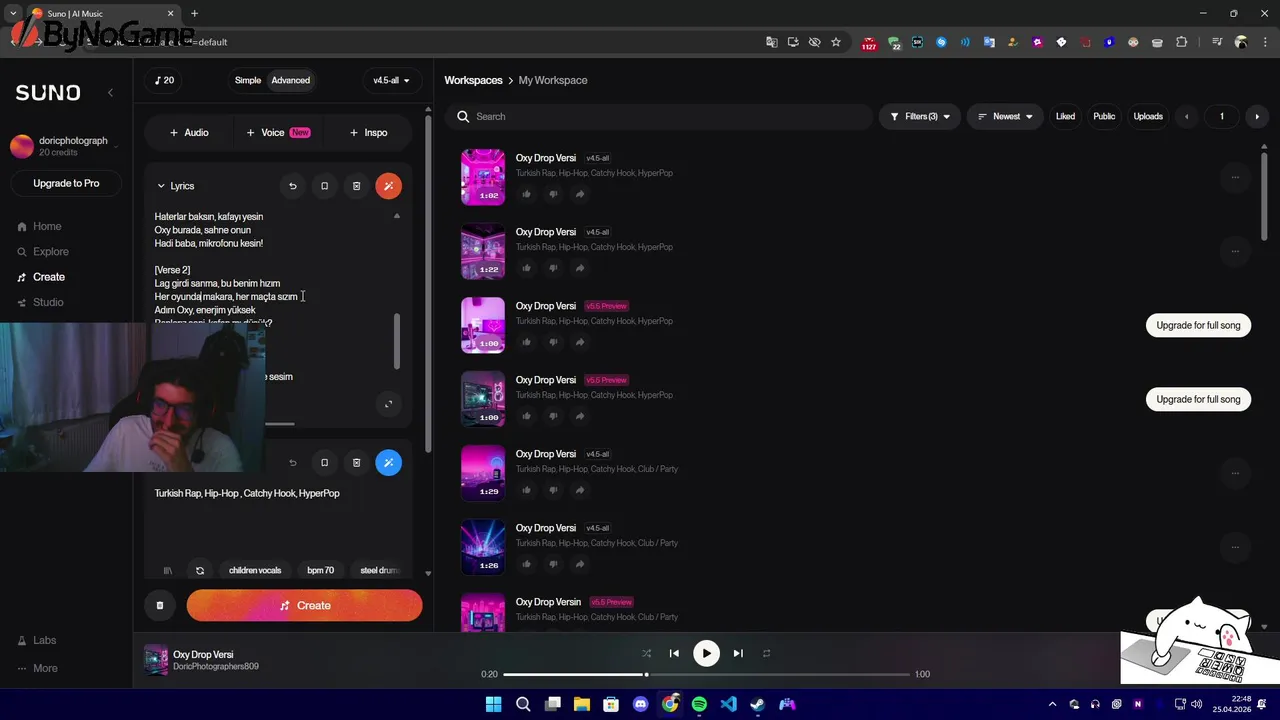Toggle shuffle in the player bar
This screenshot has height=720, width=1280.
pyautogui.click(x=646, y=653)
